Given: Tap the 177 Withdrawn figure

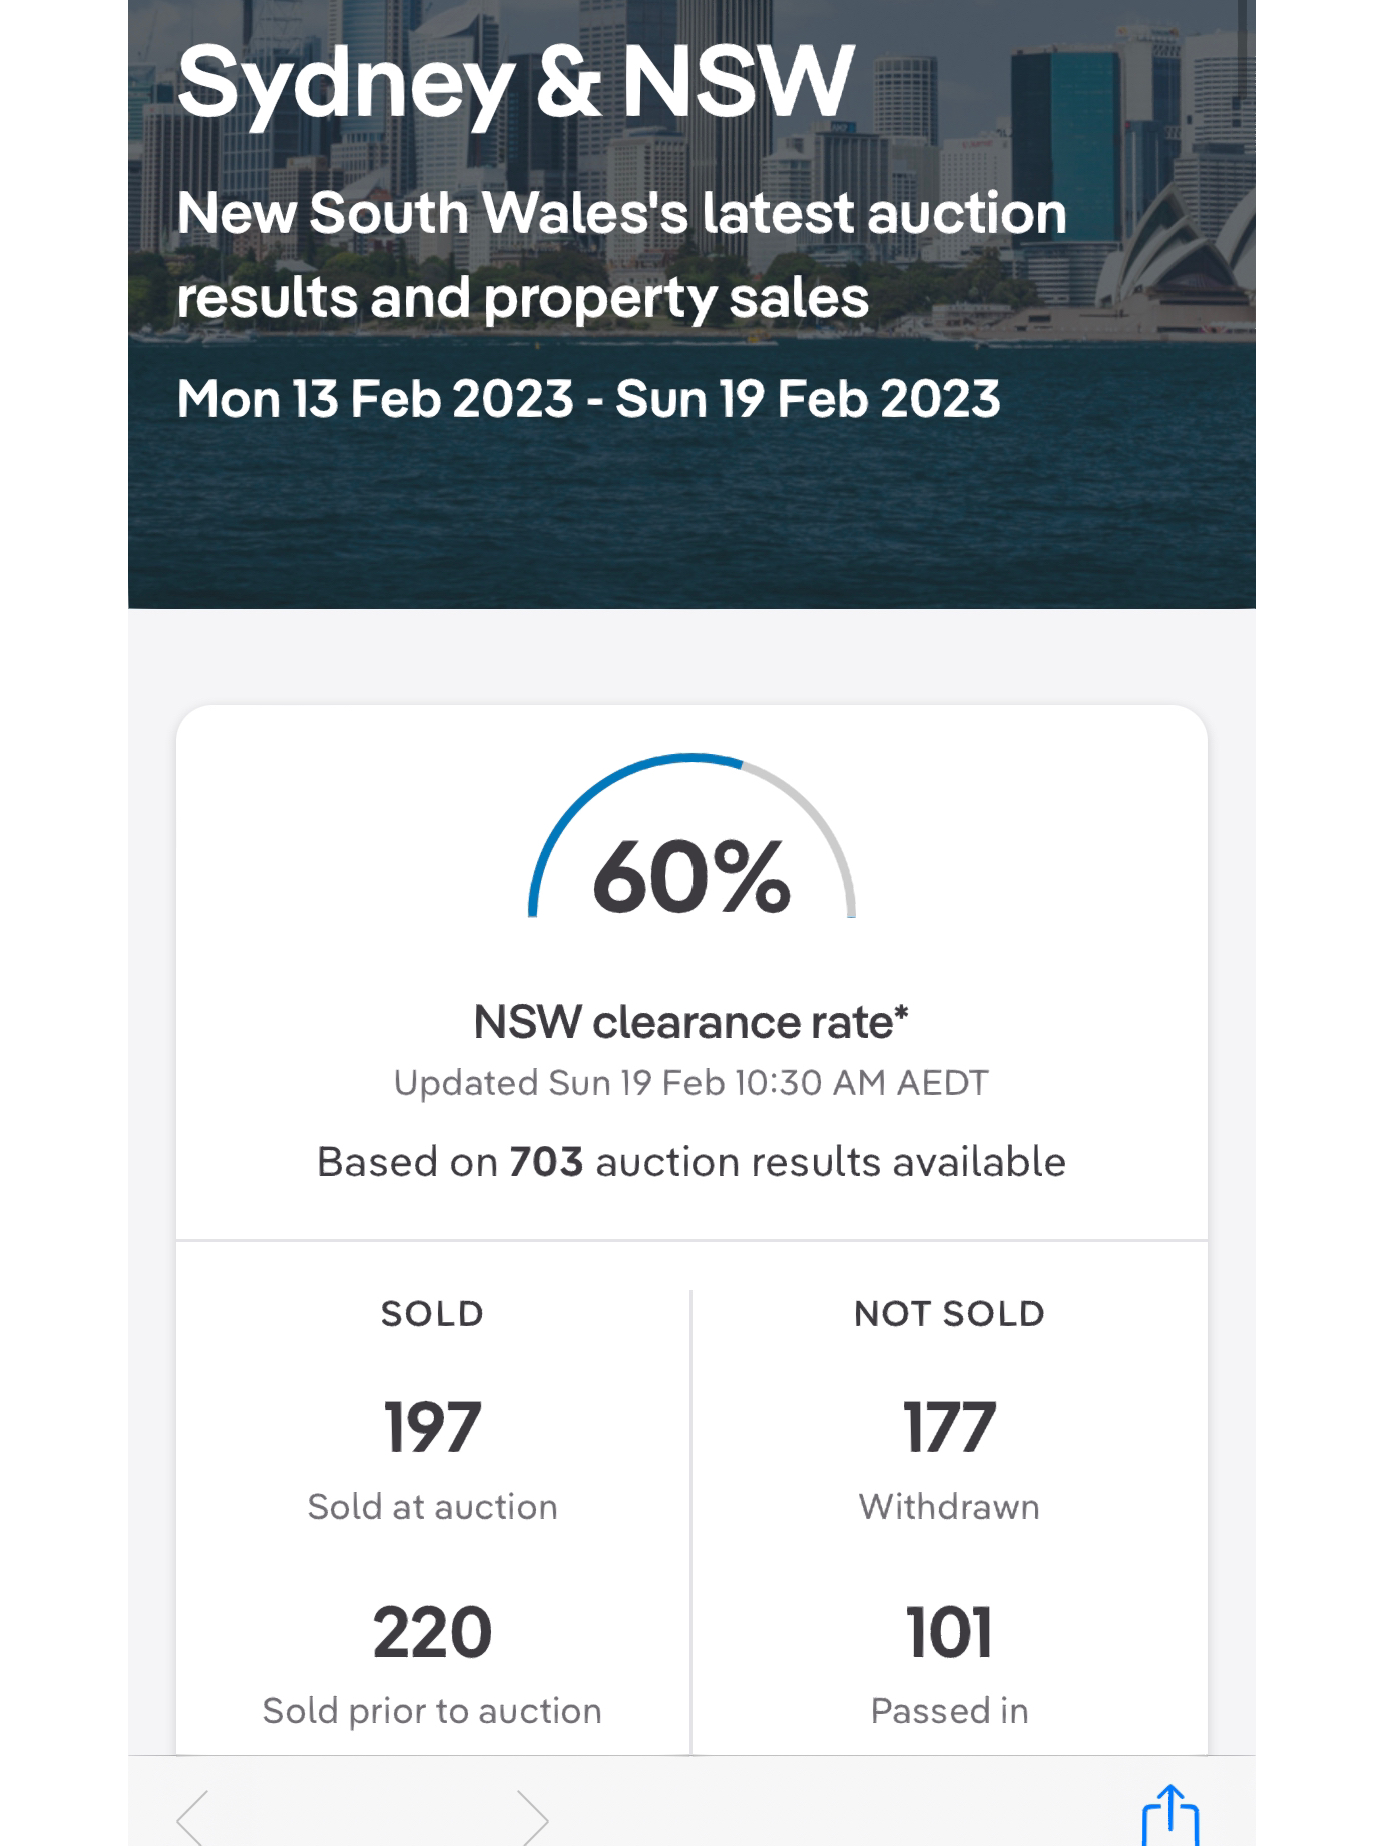Looking at the screenshot, I should [x=949, y=1427].
